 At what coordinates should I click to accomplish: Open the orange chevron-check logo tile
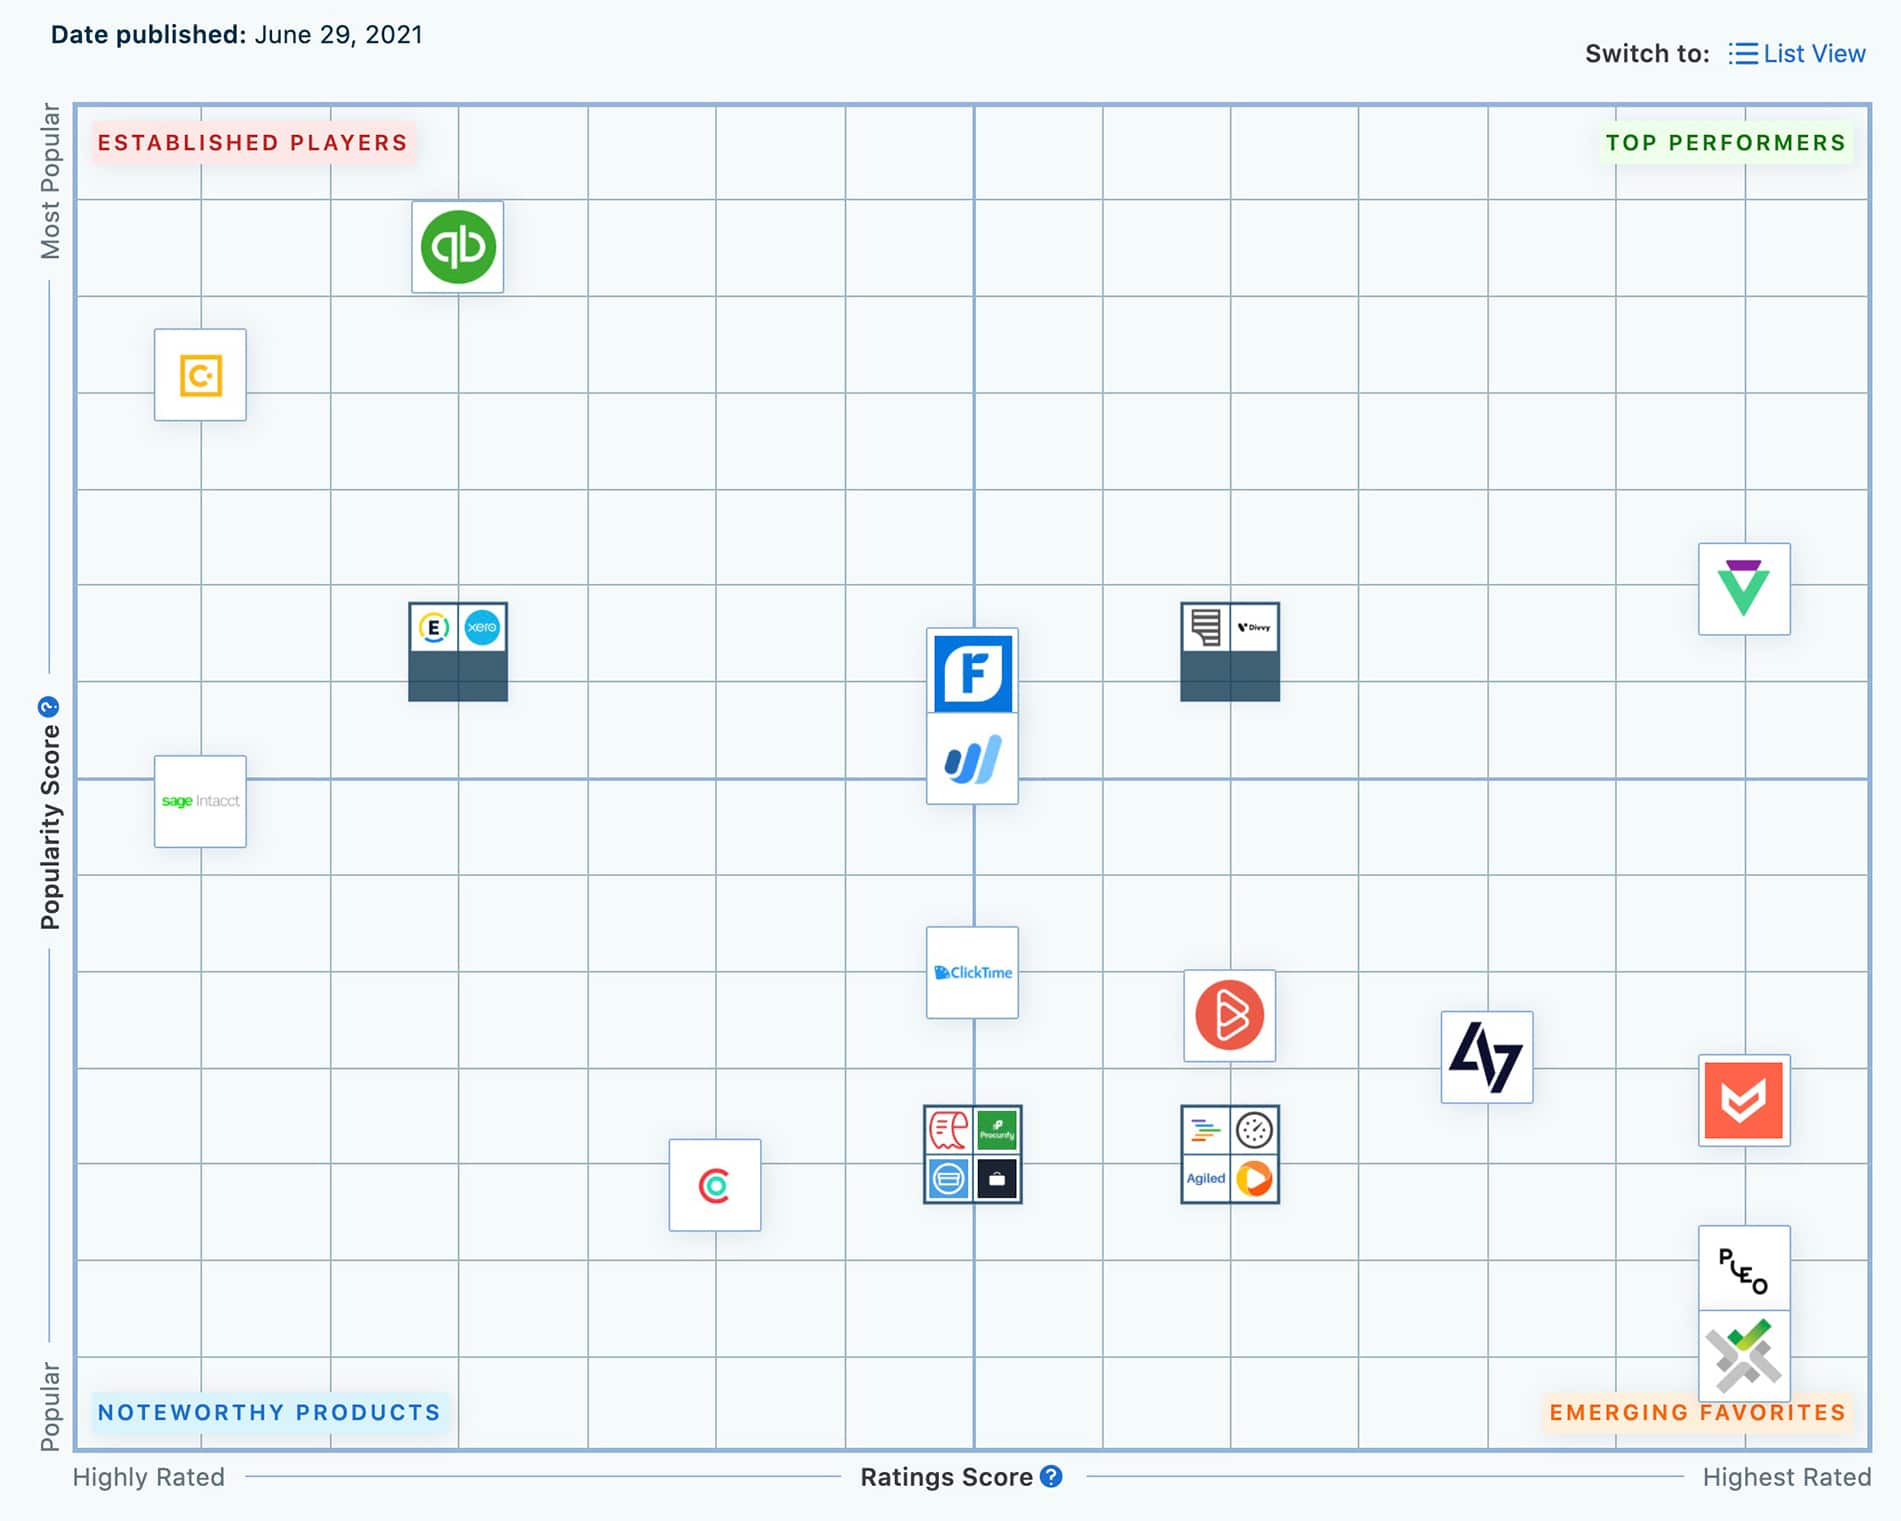(1744, 1100)
